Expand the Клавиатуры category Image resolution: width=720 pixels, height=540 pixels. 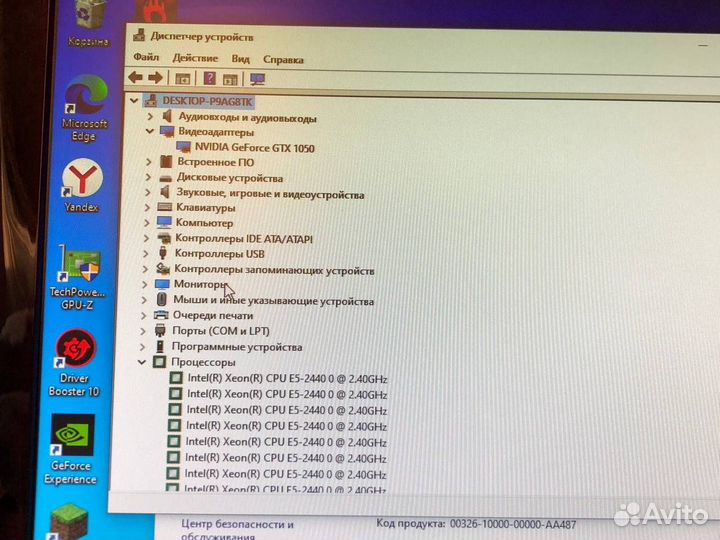pyautogui.click(x=148, y=207)
